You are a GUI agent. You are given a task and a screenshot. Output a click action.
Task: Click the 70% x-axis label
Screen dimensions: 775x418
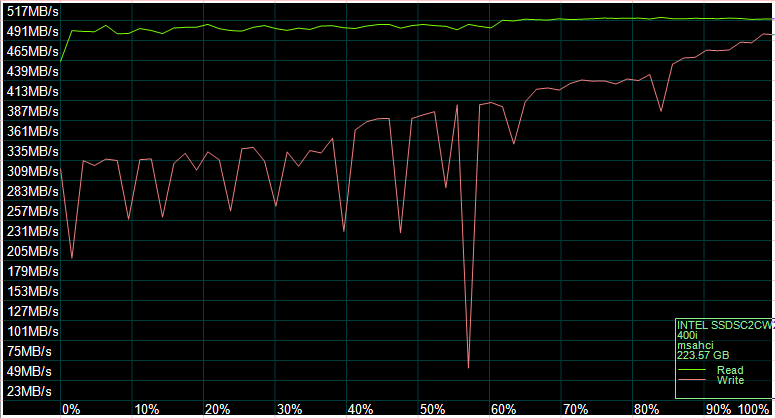click(575, 409)
